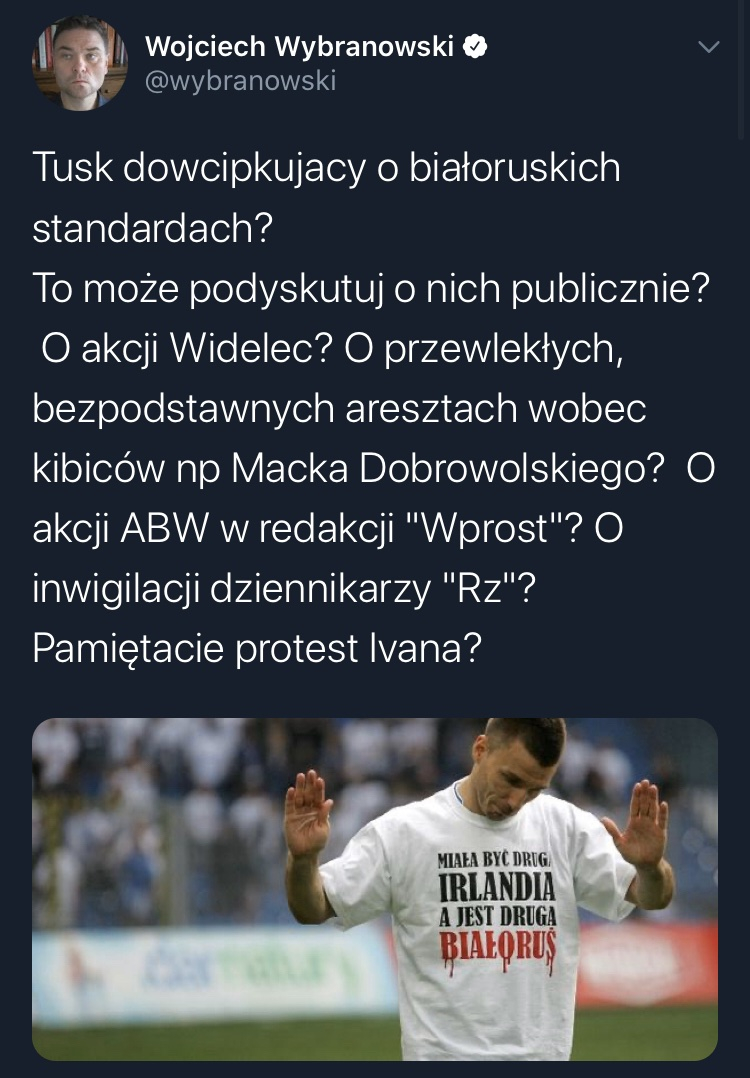This screenshot has height=1078, width=750.
Task: Open the Wojciech Wybranowski display name
Action: 299,47
